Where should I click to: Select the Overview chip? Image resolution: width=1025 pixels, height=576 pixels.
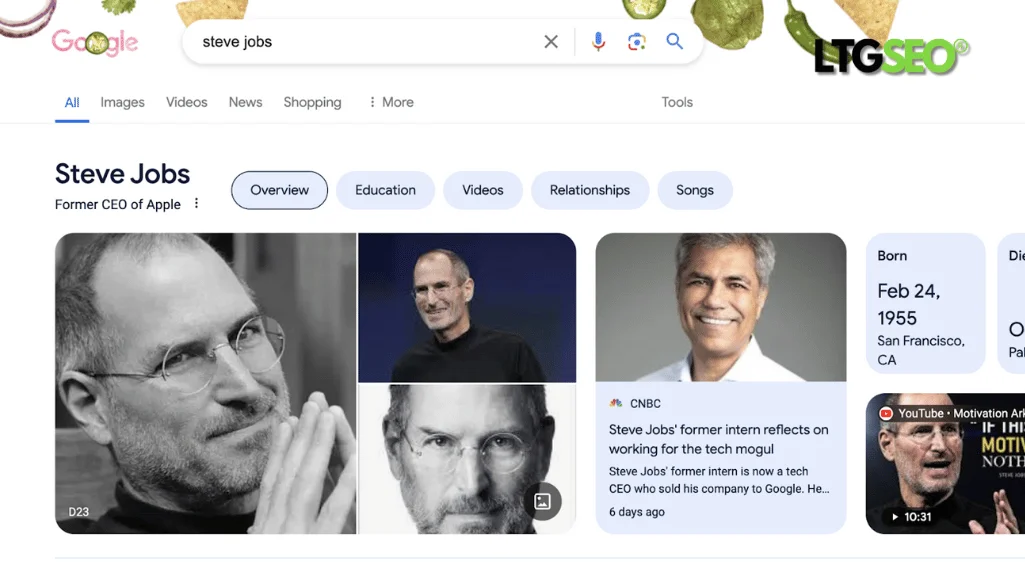click(x=279, y=190)
